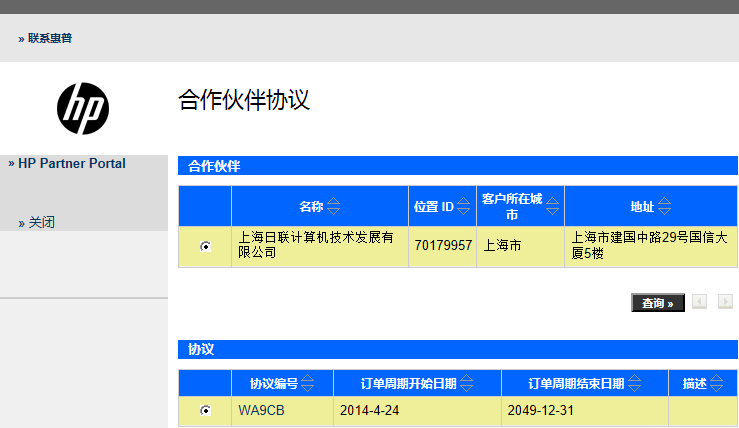Sort ascending by 地址 column
The image size is (739, 428).
[665, 201]
